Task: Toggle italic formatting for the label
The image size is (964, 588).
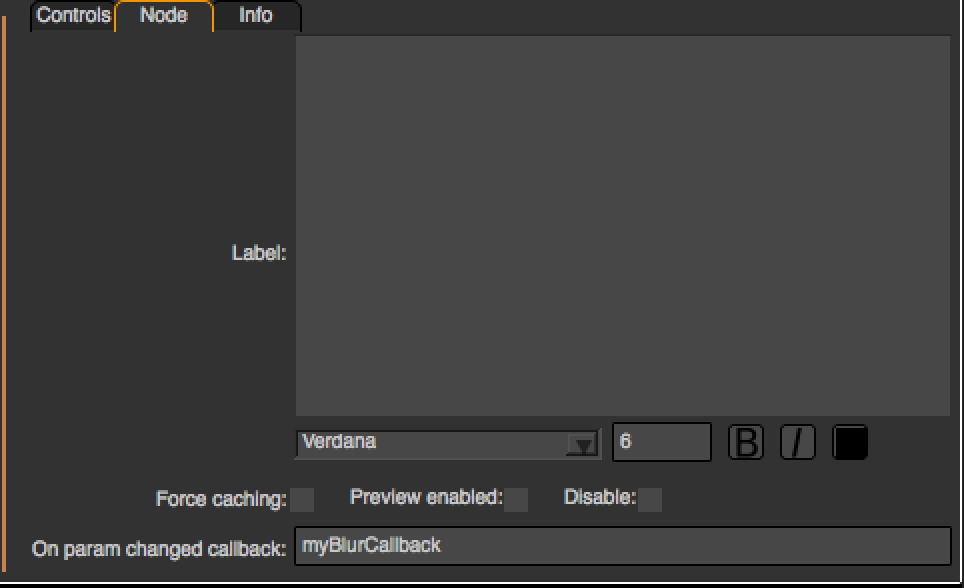Action: 797,442
